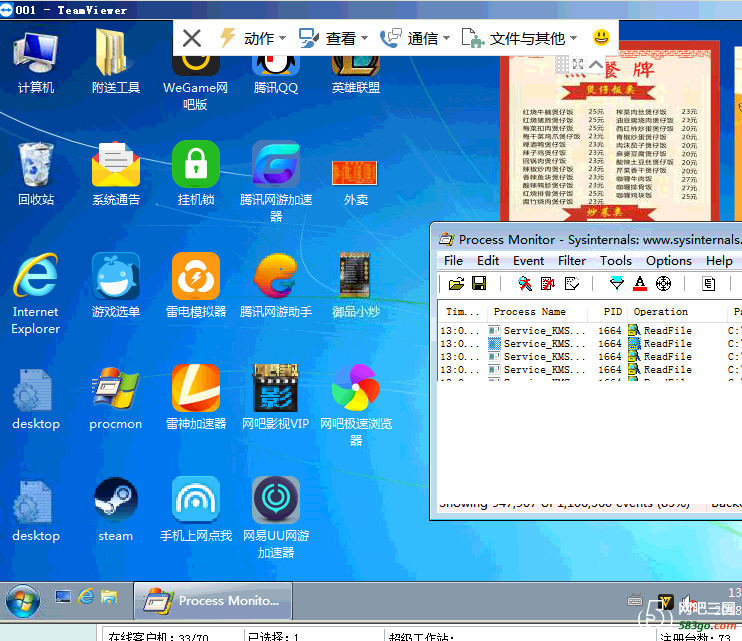The width and height of the screenshot is (742, 641).
Task: Open the 网易UU网游加速器 icon
Action: pos(276,518)
